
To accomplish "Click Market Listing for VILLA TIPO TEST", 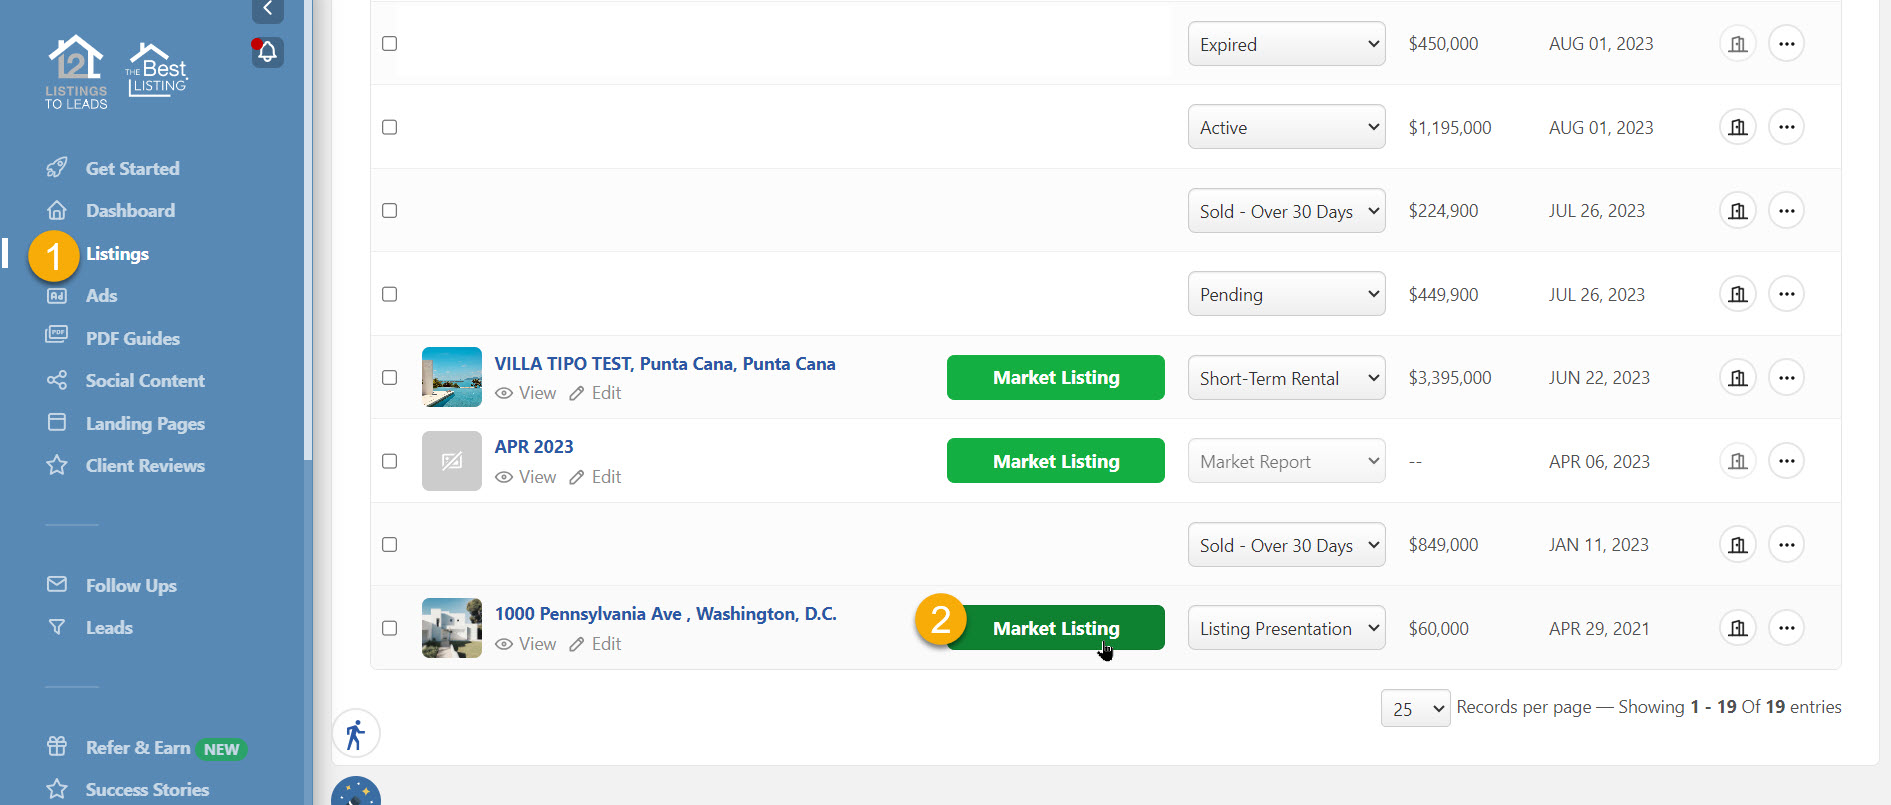I will (x=1055, y=378).
